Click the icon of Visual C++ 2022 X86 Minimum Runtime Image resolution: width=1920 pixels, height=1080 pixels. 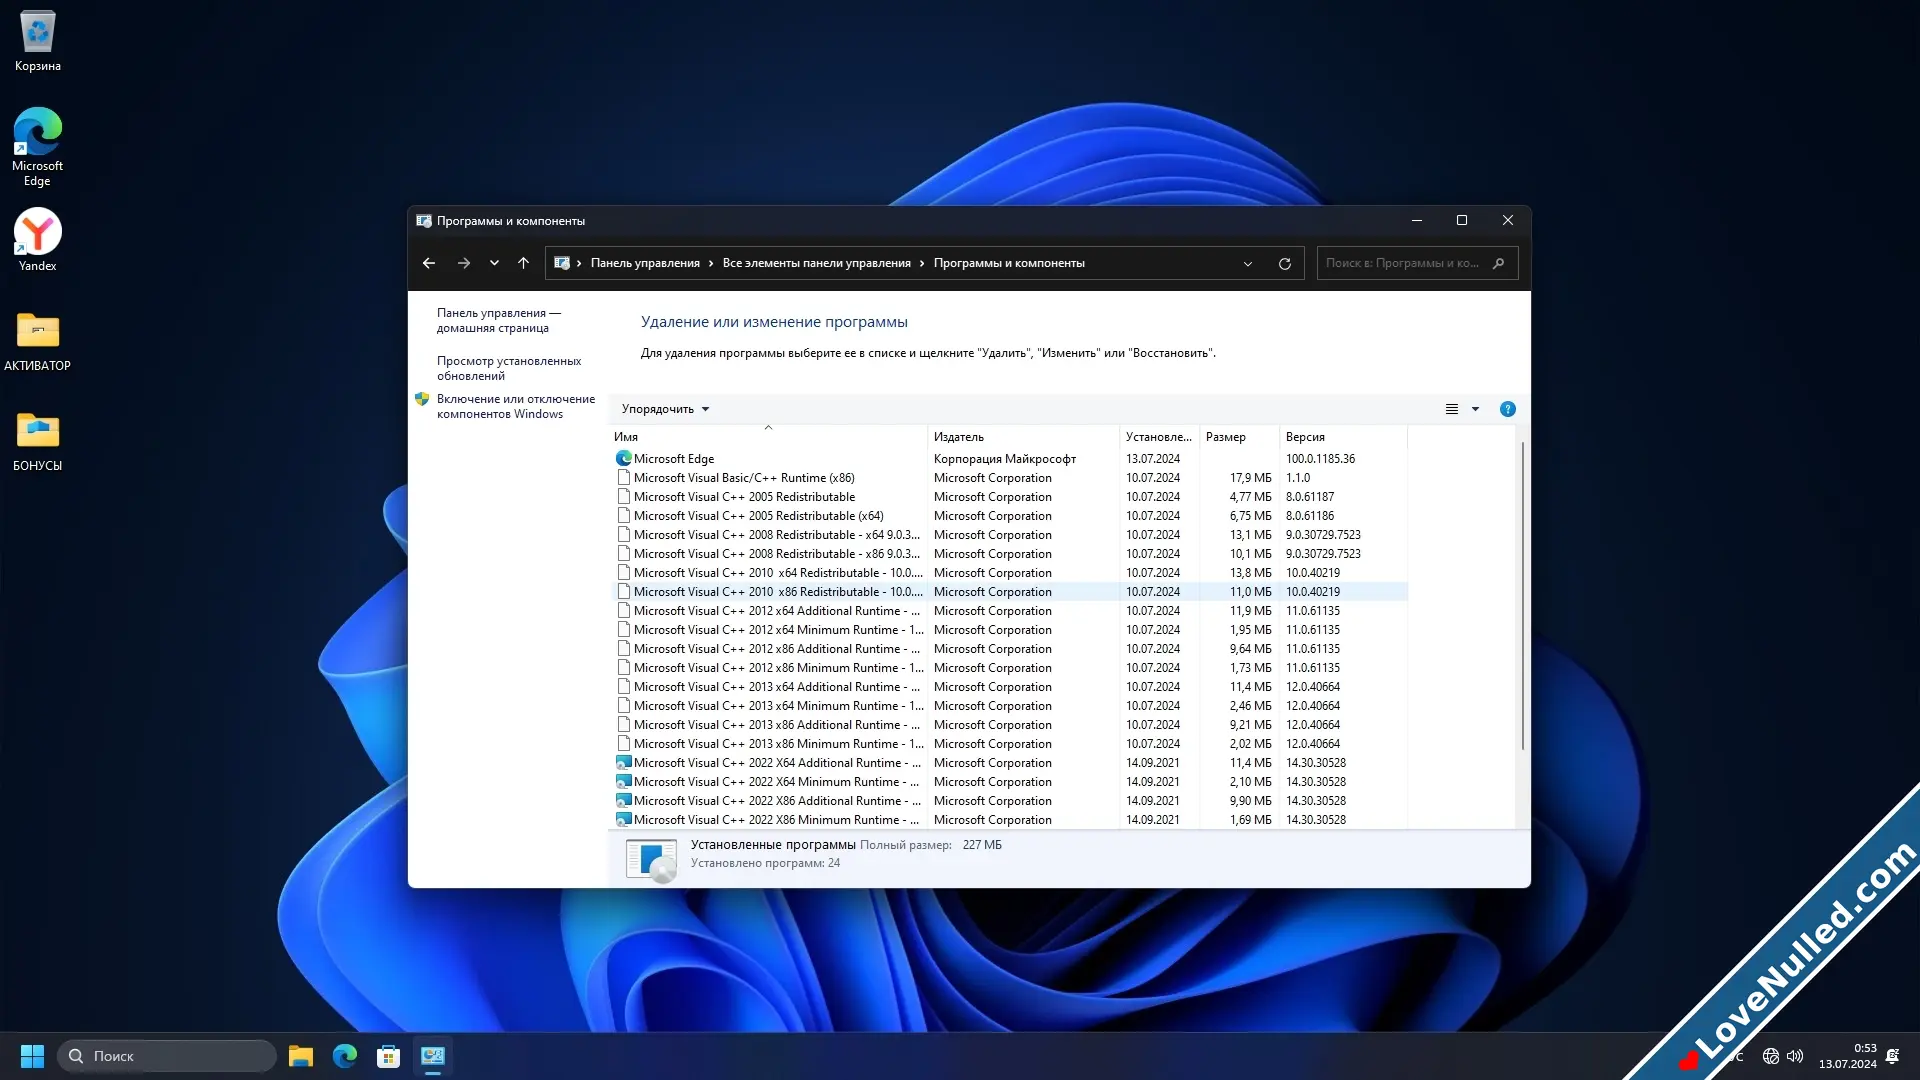tap(624, 820)
